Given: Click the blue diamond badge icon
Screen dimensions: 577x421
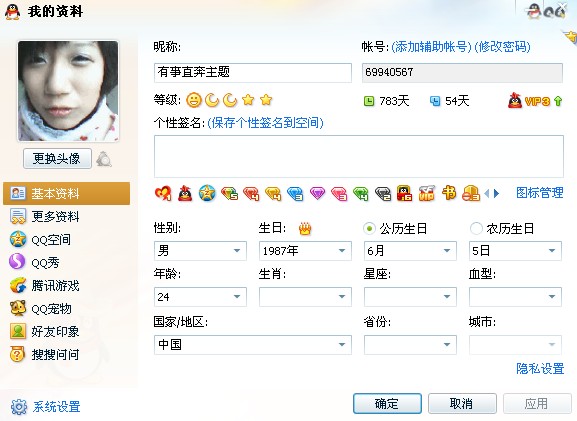Looking at the screenshot, I should (295, 193).
